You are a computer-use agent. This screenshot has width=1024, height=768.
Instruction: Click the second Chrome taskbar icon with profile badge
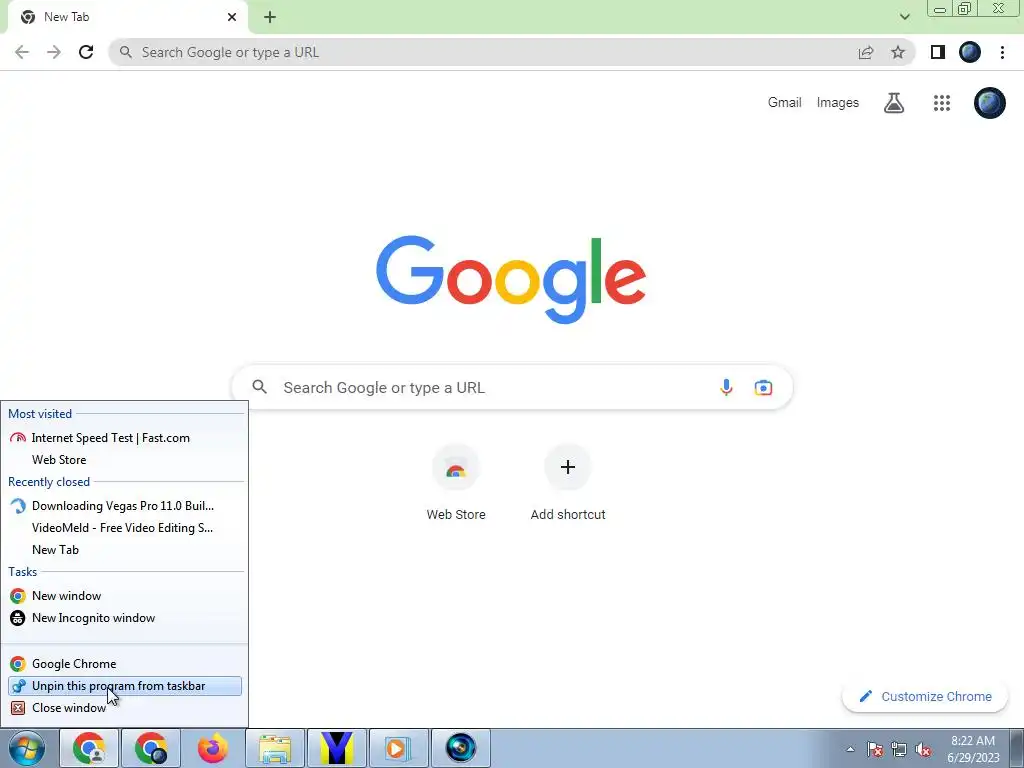pos(151,748)
